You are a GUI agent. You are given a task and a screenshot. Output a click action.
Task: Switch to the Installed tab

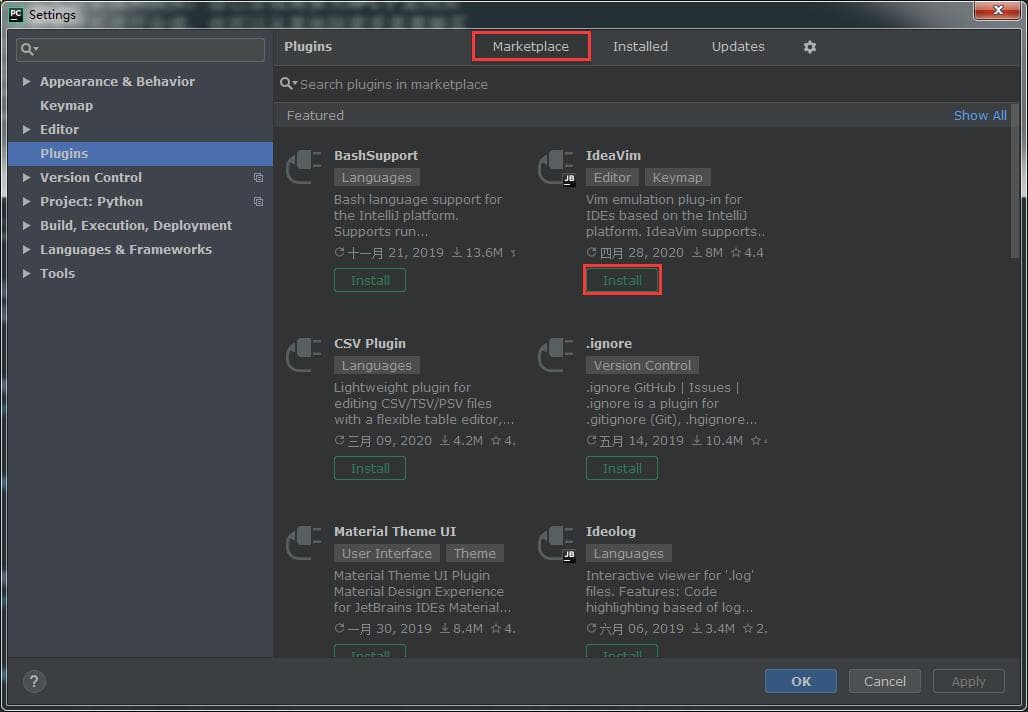[x=640, y=47]
